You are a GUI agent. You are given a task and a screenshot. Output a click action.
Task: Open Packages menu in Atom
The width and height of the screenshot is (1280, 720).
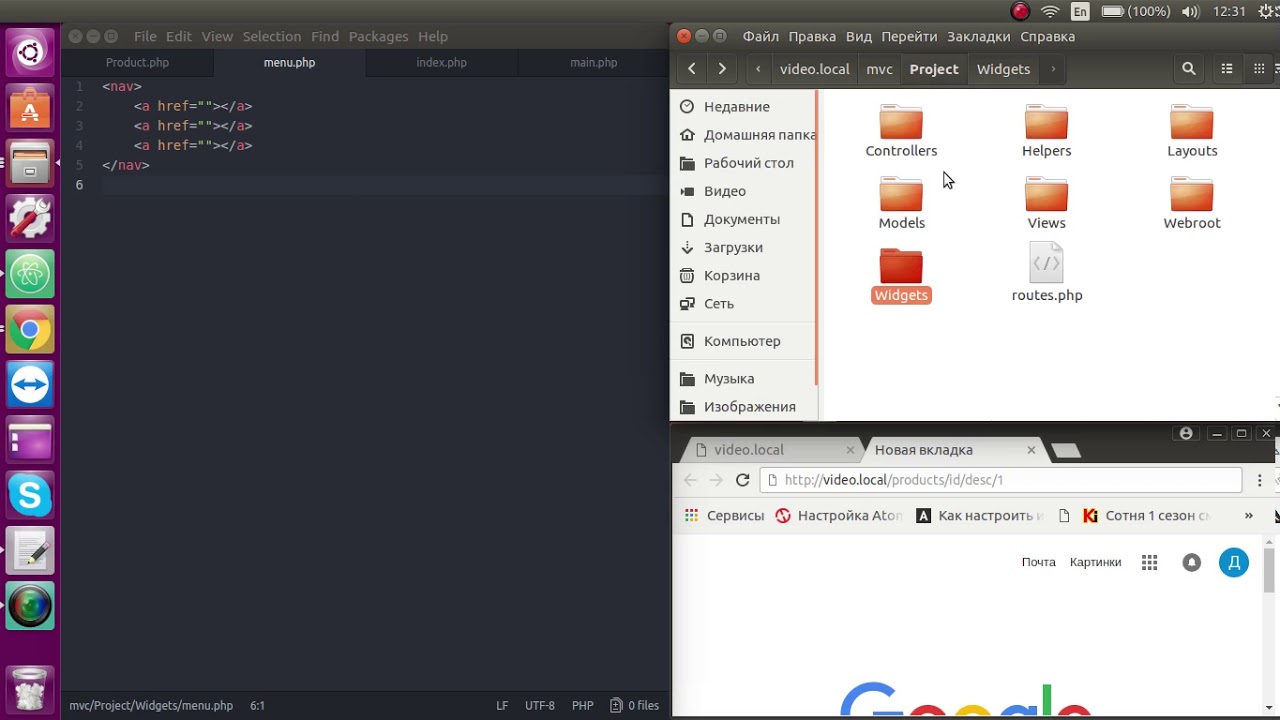click(x=379, y=36)
